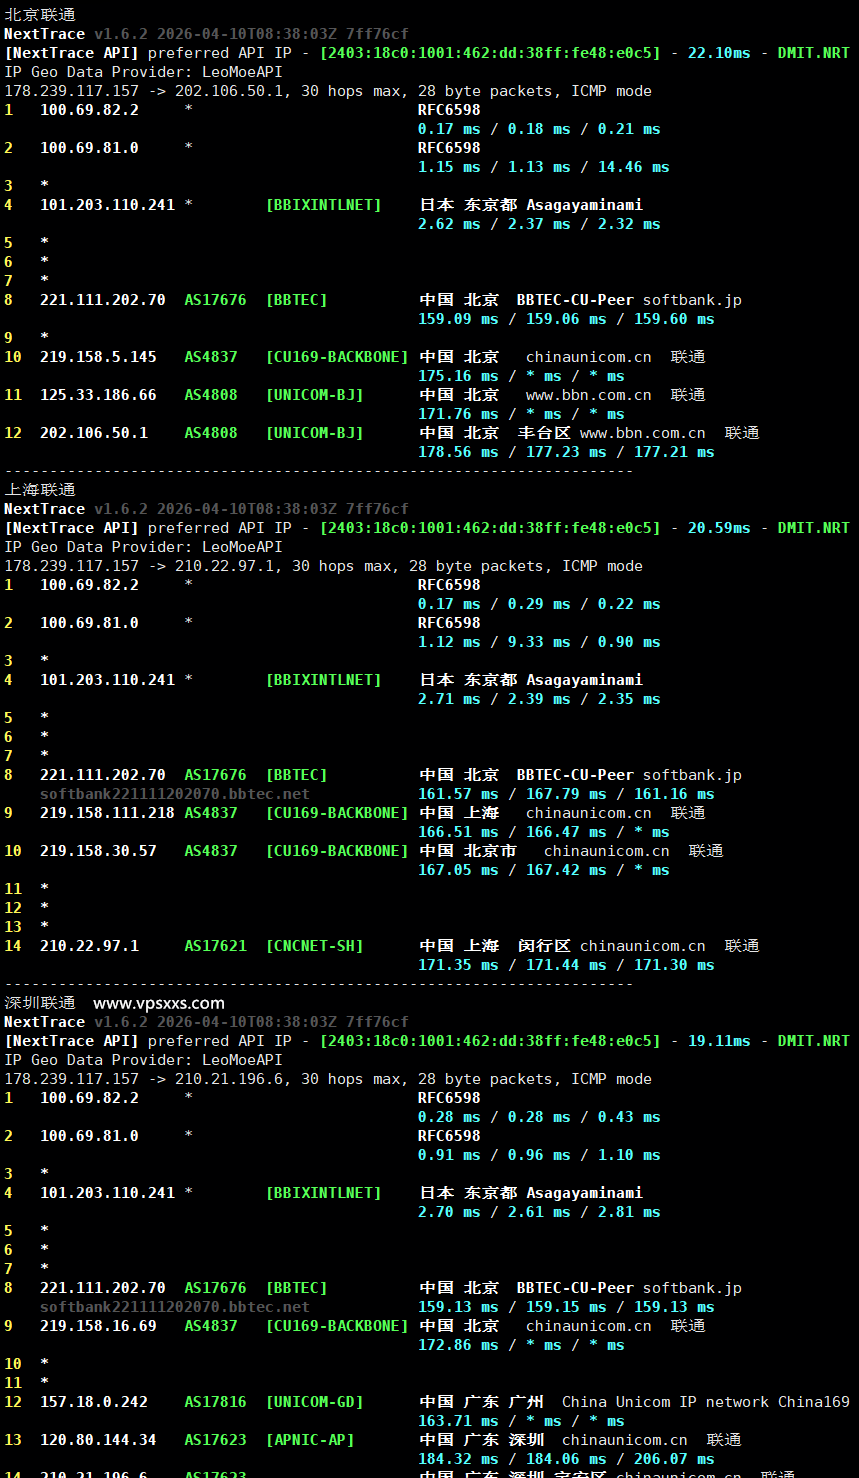
Task: Click hop IP 219.158.111.218
Action: 107,813
